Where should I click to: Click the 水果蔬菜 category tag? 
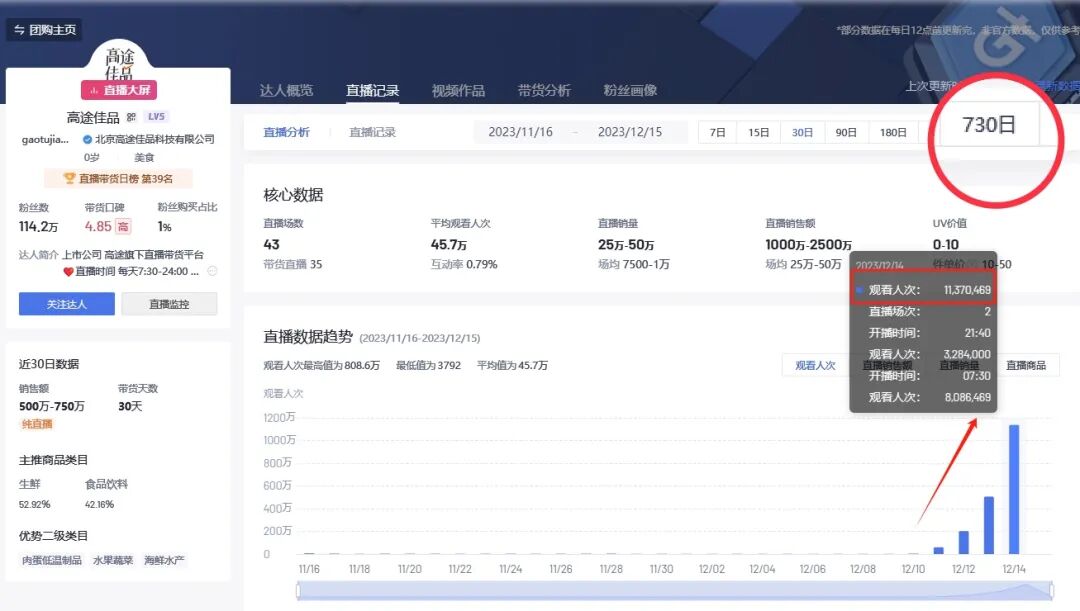pyautogui.click(x=113, y=560)
